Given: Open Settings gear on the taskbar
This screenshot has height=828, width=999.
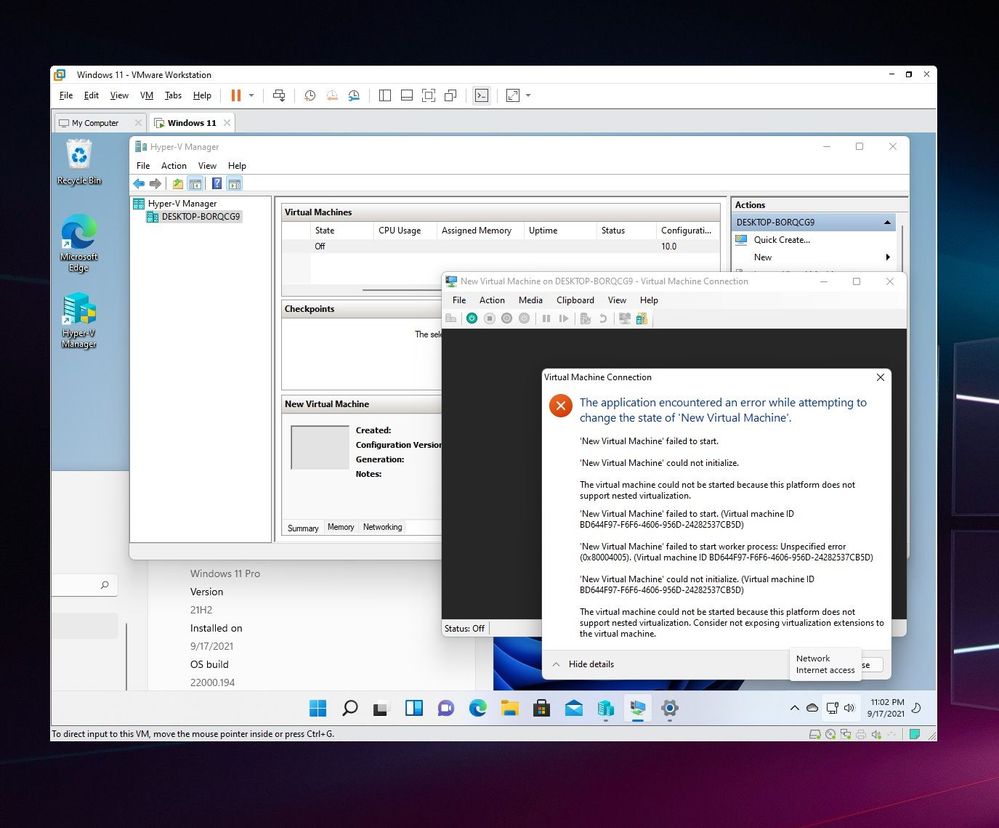Looking at the screenshot, I should coord(670,708).
